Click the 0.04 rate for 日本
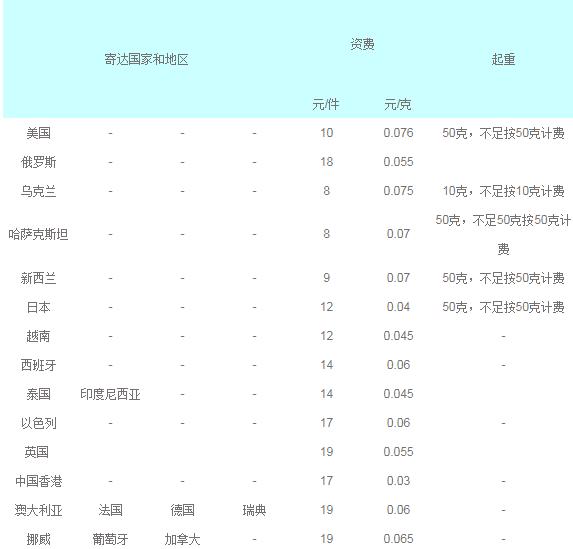 click(398, 307)
